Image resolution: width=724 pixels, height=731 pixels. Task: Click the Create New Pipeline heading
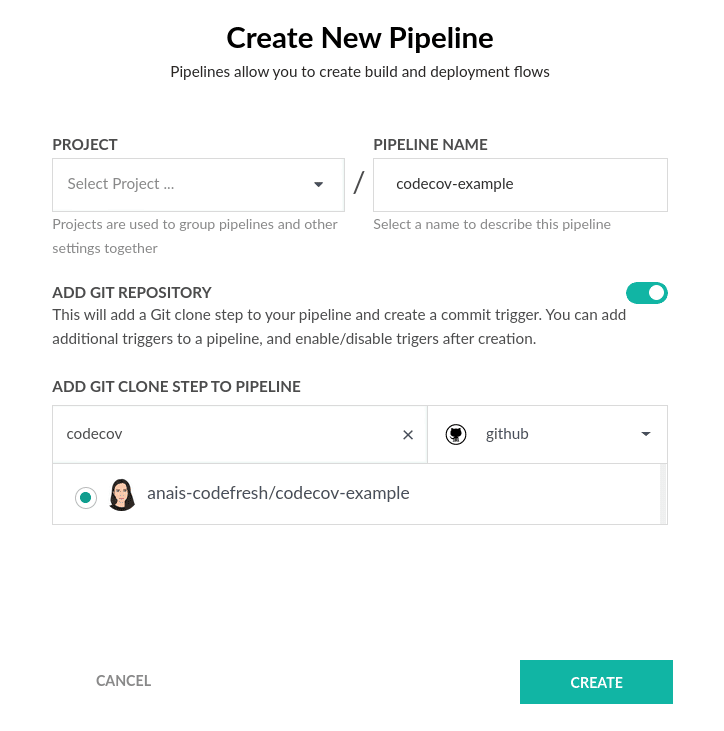coord(360,38)
